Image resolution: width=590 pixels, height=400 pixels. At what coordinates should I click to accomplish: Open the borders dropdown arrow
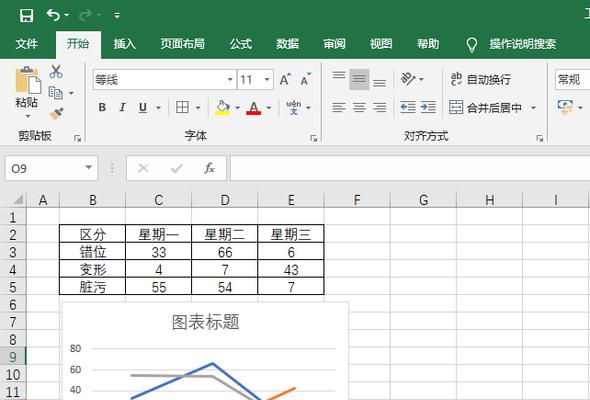click(x=198, y=108)
